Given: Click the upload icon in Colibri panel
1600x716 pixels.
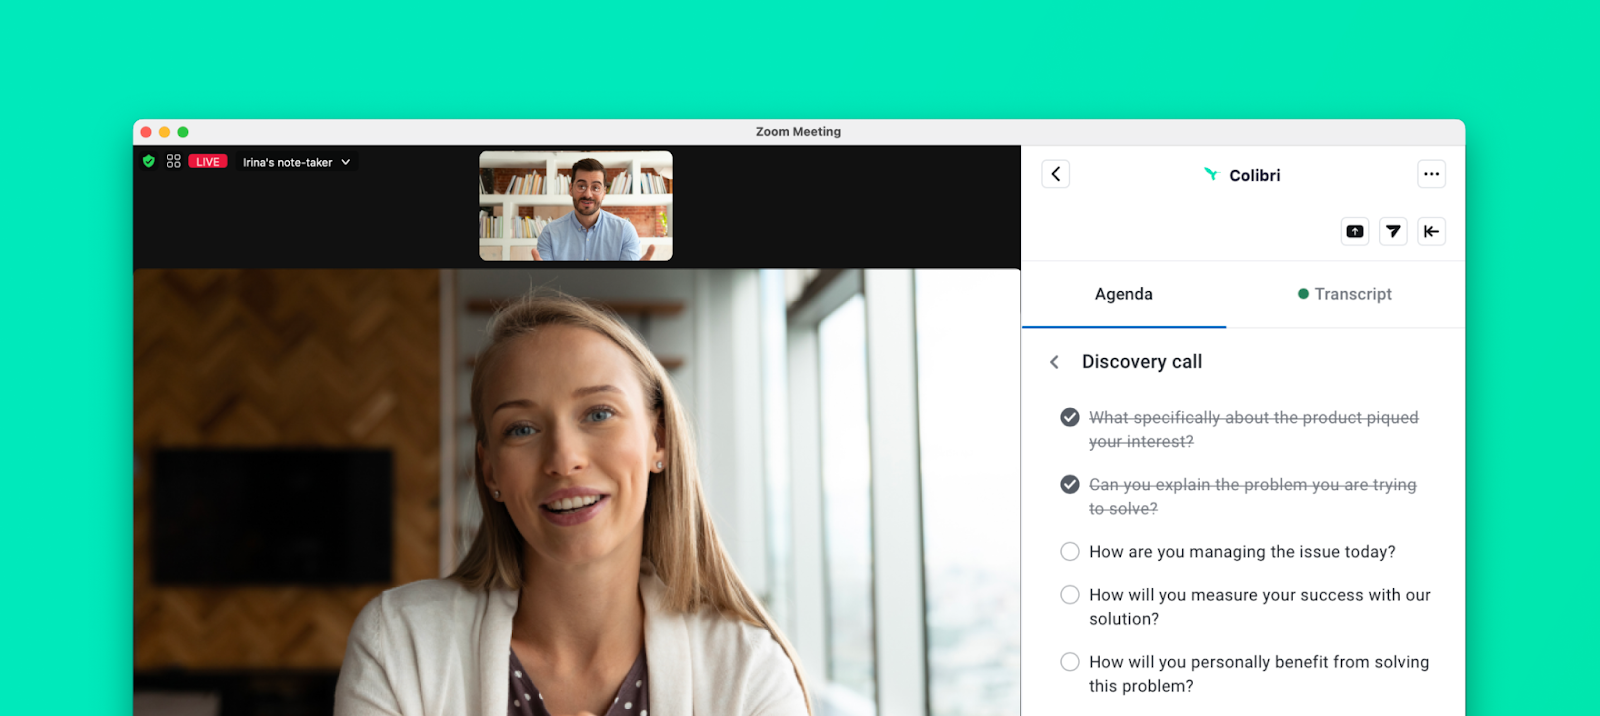Looking at the screenshot, I should (1355, 231).
